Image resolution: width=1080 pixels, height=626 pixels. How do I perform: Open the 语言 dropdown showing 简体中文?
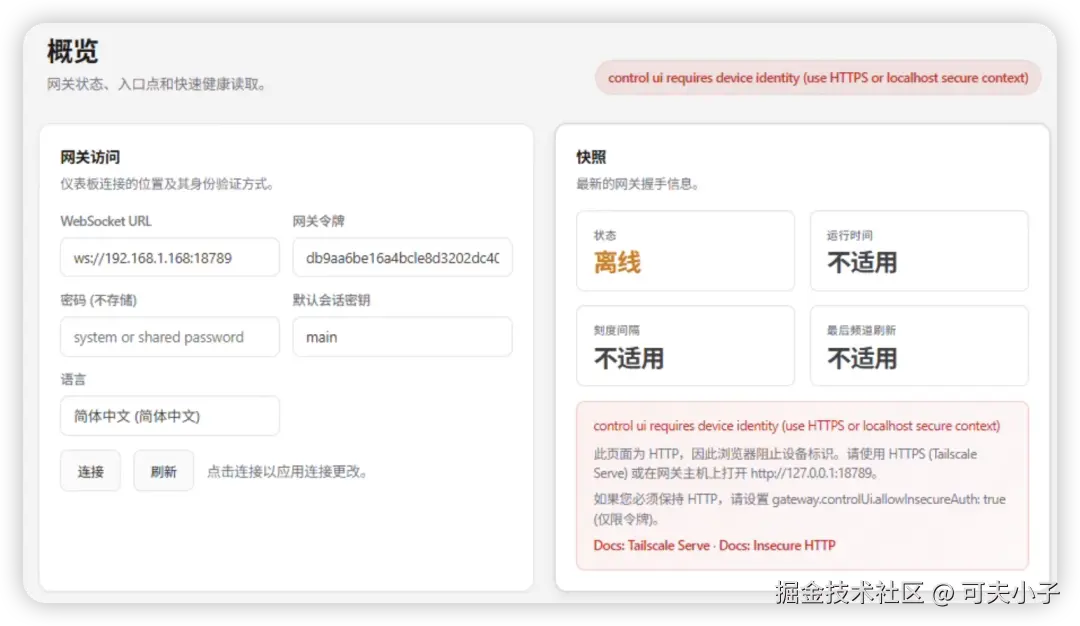click(x=169, y=416)
